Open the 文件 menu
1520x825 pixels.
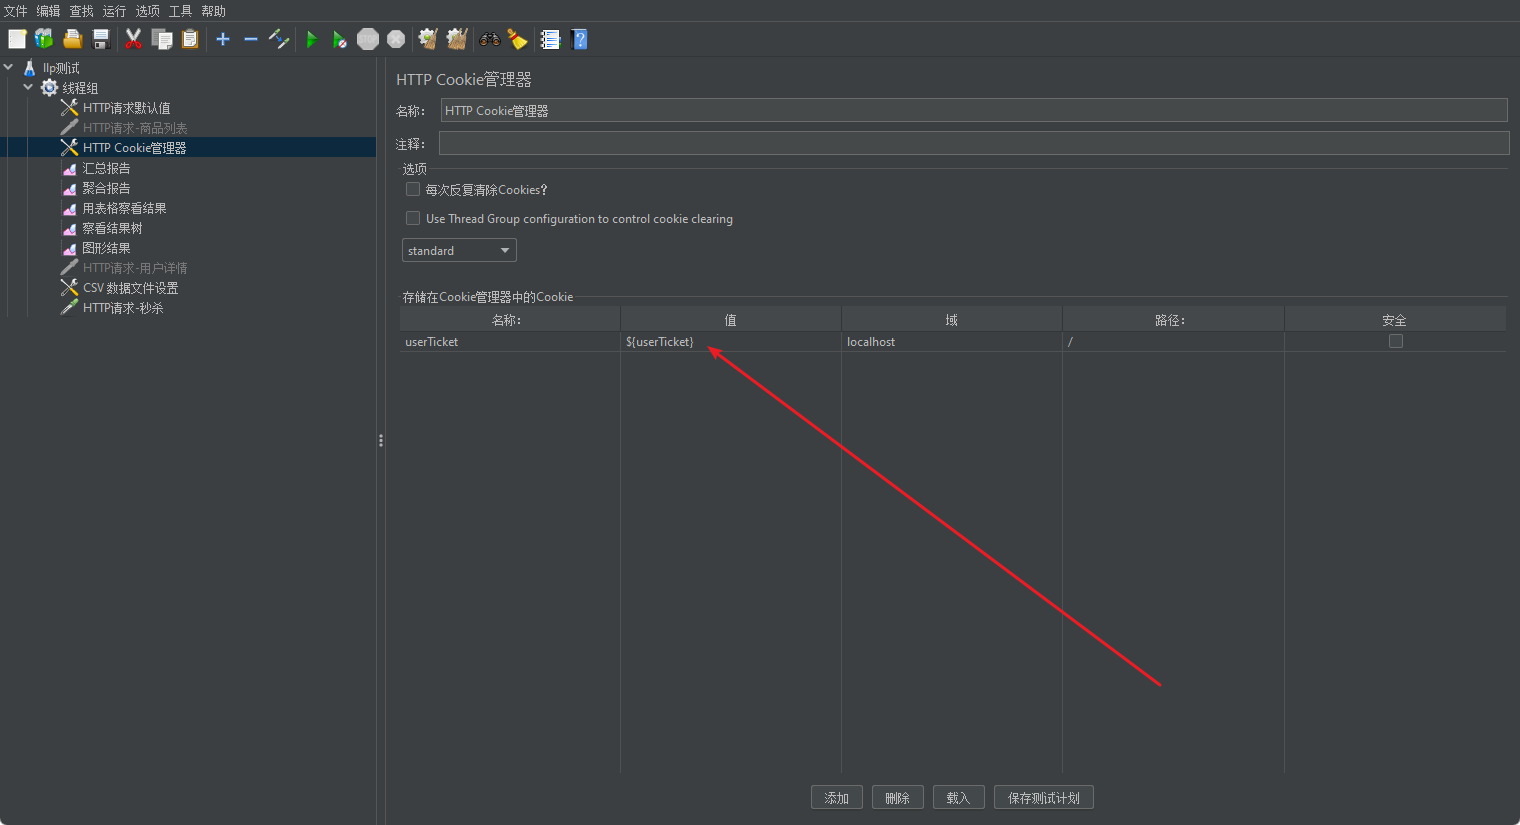(16, 11)
